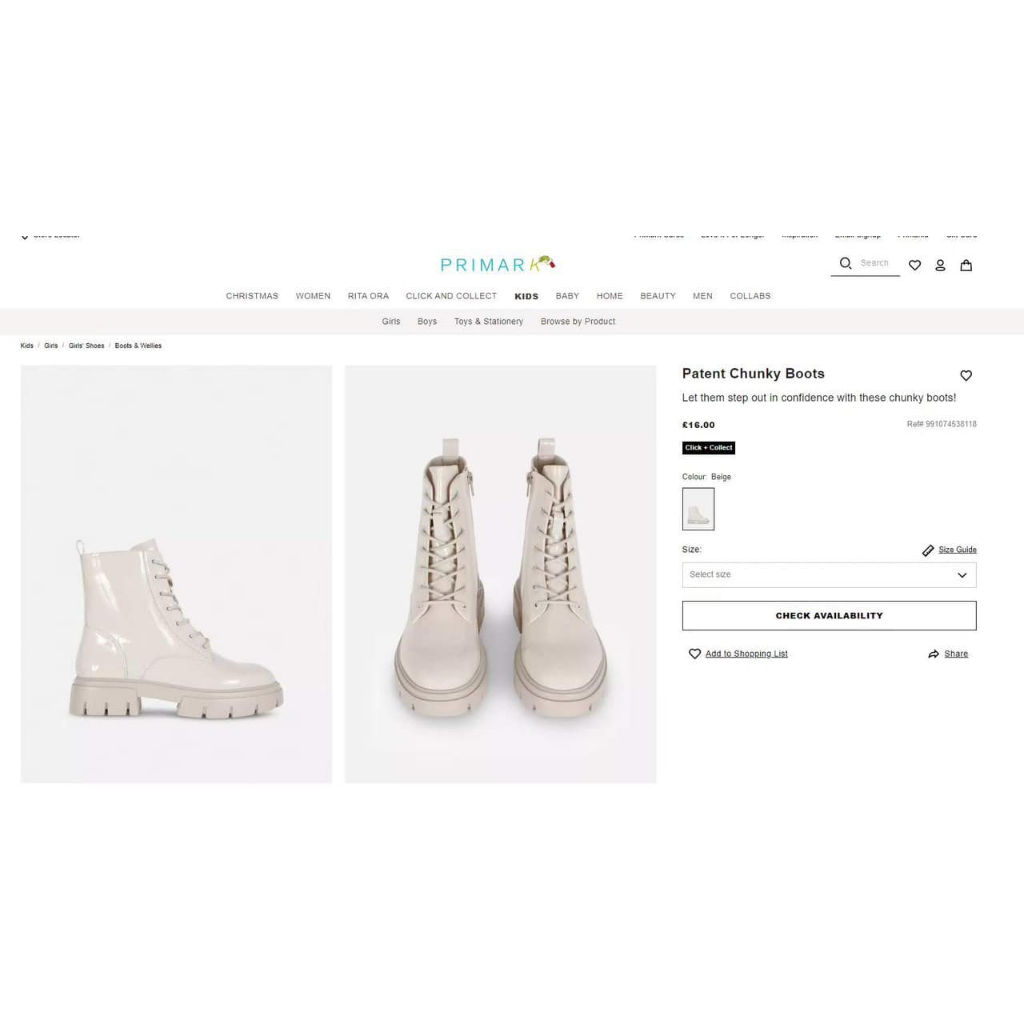1024x1024 pixels.
Task: Open the KIDS menu item
Action: [526, 296]
